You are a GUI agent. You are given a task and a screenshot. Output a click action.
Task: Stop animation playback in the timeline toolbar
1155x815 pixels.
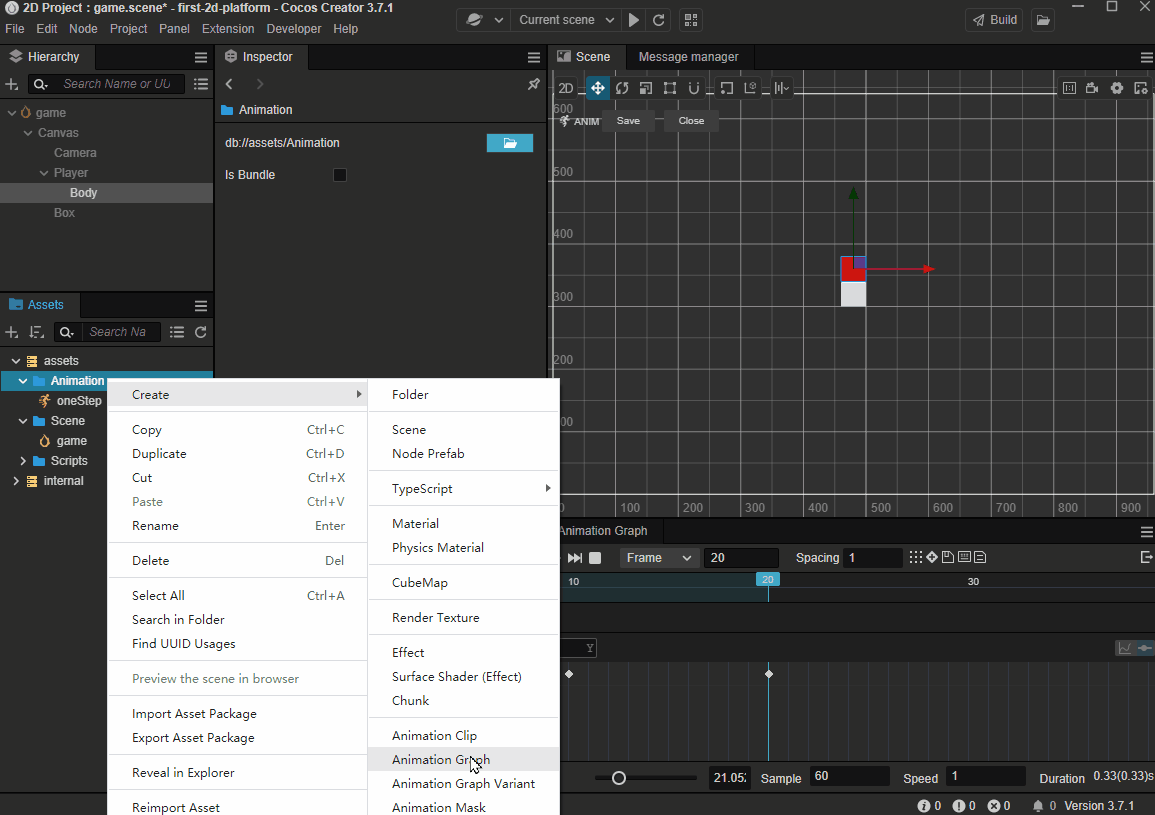tap(595, 558)
